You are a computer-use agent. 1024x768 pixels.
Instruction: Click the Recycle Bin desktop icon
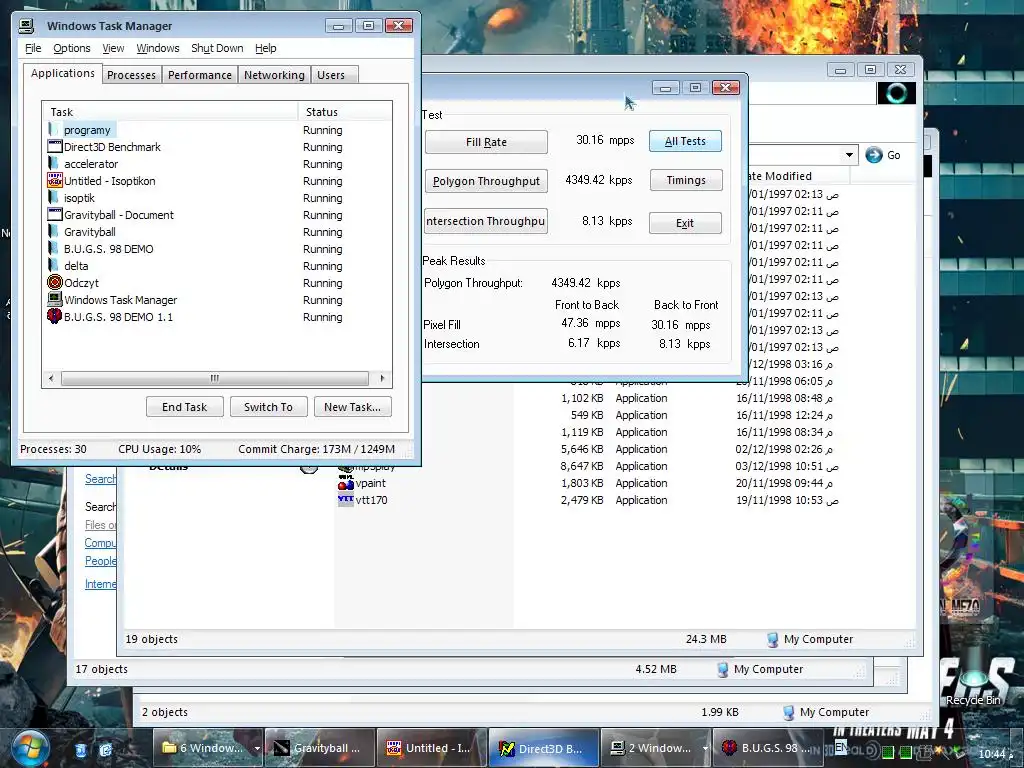(x=973, y=679)
